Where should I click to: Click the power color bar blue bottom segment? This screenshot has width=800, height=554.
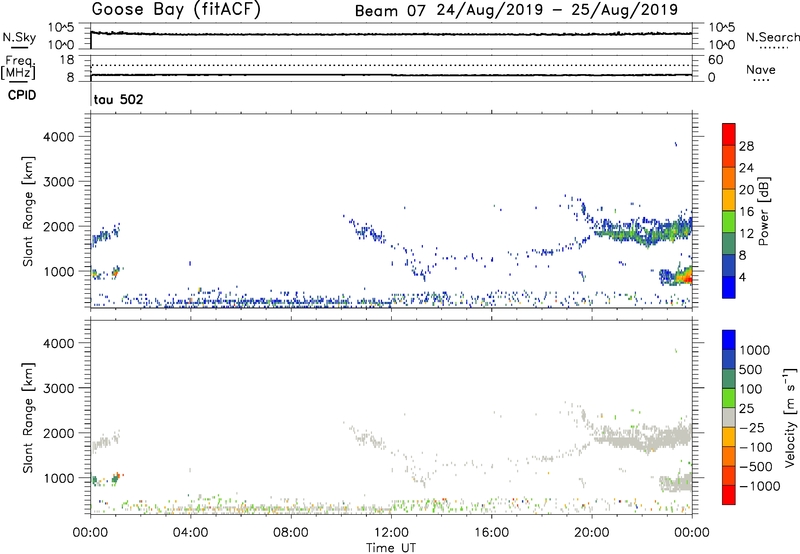pyautogui.click(x=729, y=287)
